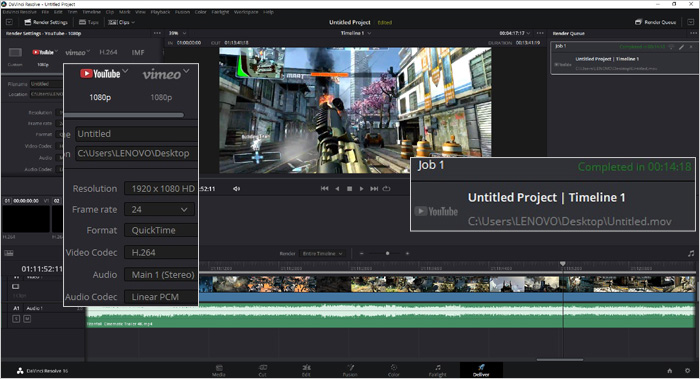Expand the top-right panel layout icon
The width and height of the screenshot is (700, 379).
pyautogui.click(x=691, y=22)
